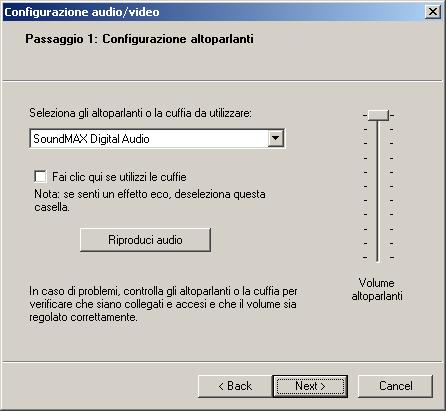Click the 'Passaggio 1: Configurazione altoparlanti' heading
Viewport: 446px width, 411px height.
(139, 39)
